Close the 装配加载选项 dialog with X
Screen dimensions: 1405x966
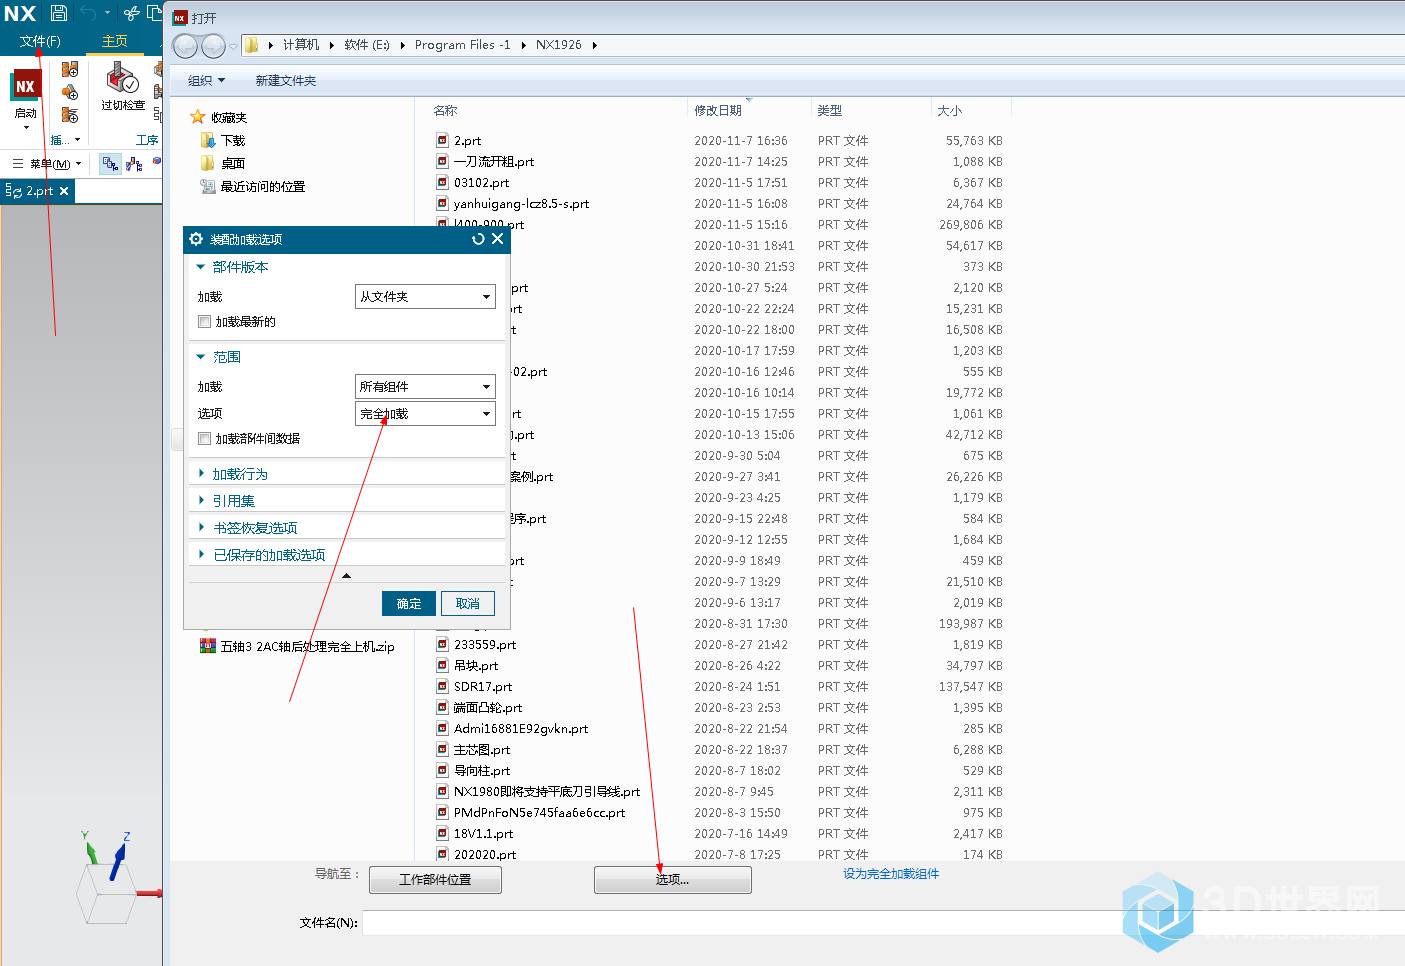pos(498,239)
